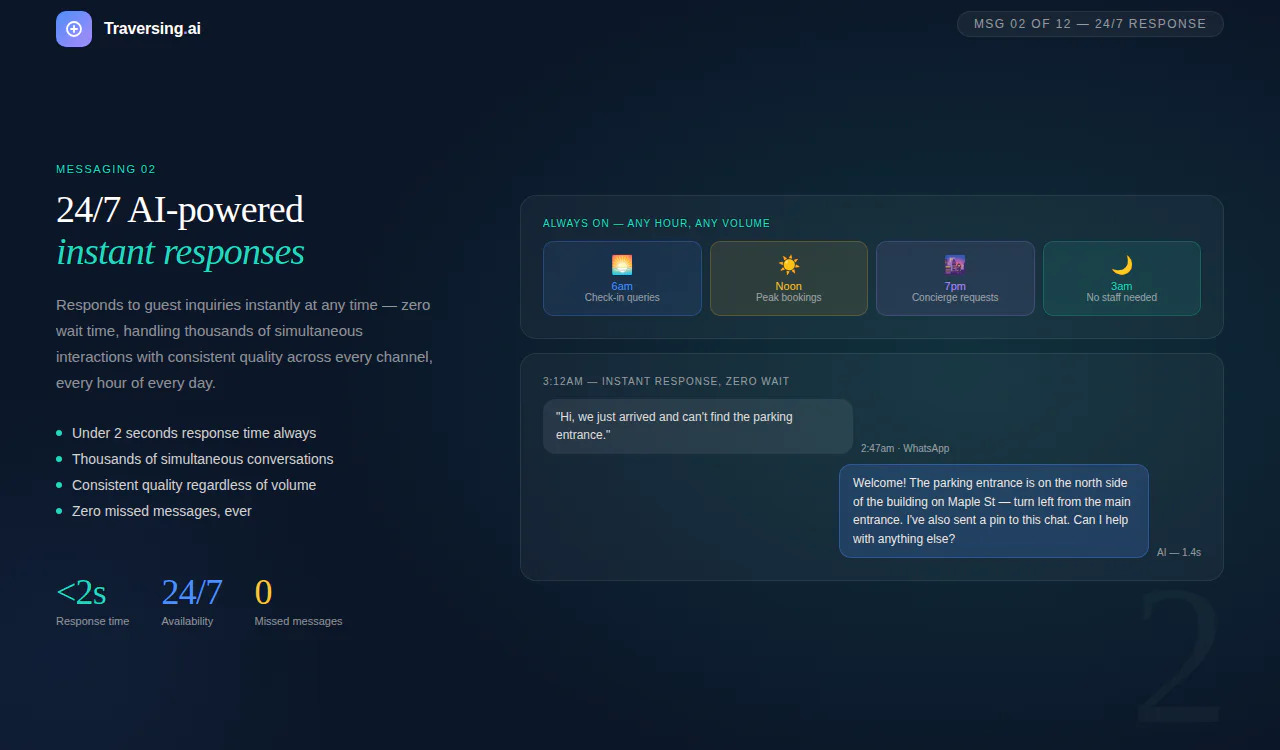Click the 24/7 AI-powered headline
The image size is (1280, 750).
[180, 210]
